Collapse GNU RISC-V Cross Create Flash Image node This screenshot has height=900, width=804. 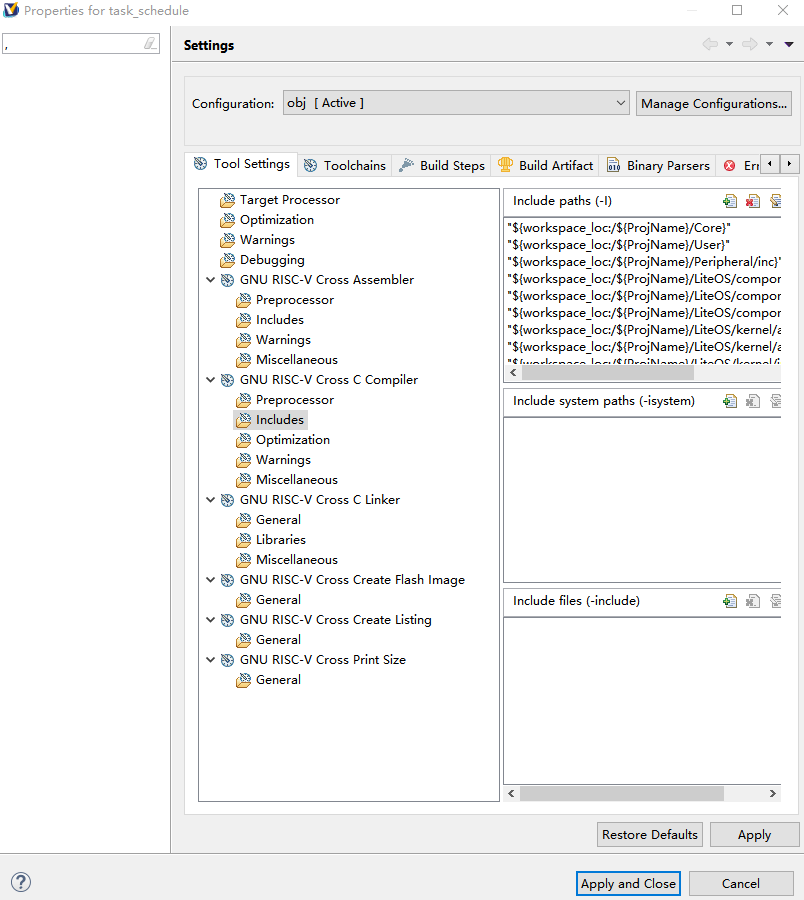point(211,580)
